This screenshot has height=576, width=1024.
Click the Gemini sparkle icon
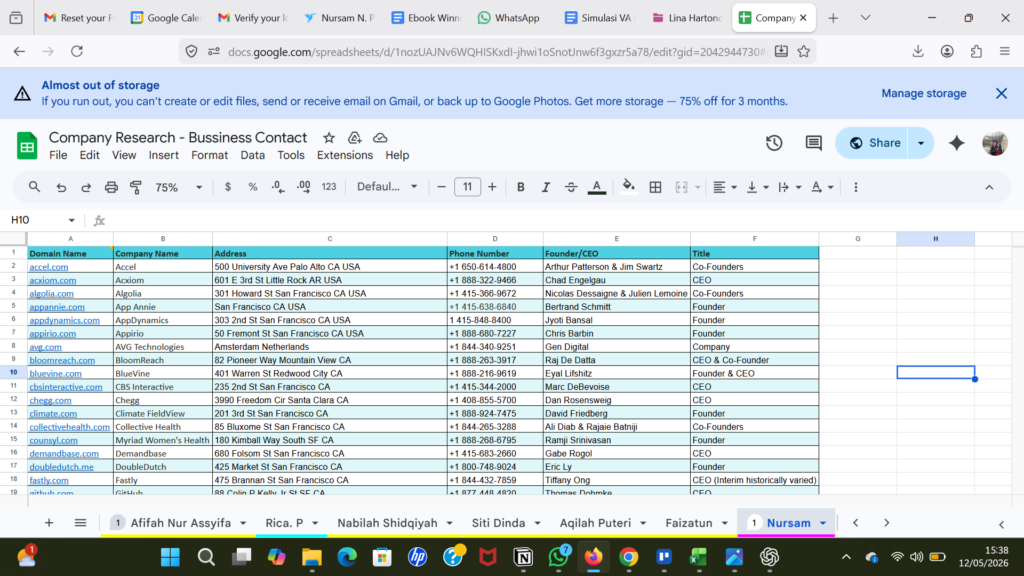point(957,143)
